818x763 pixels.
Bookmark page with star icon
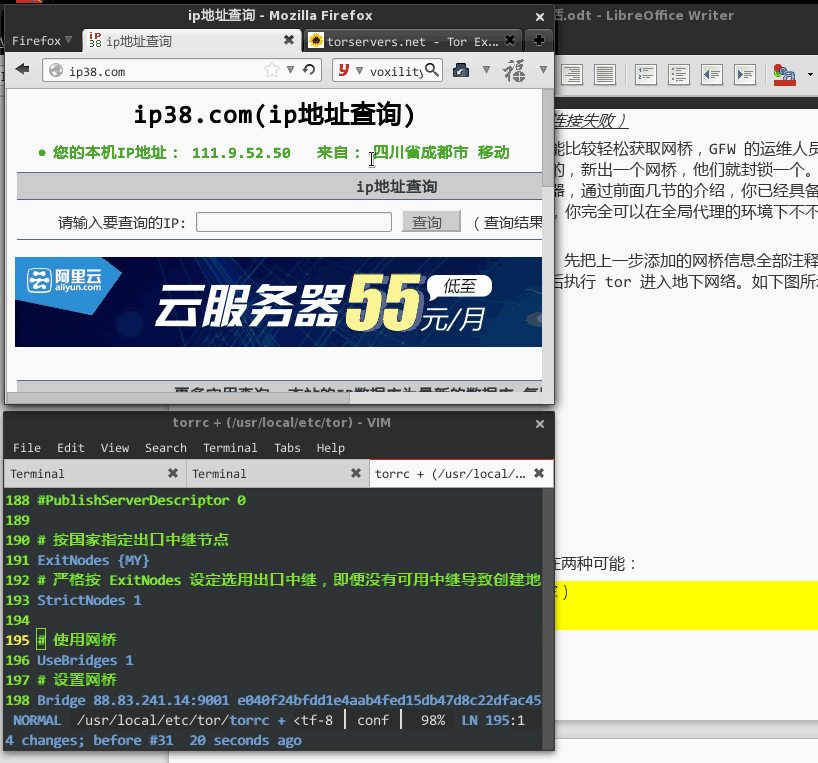click(272, 70)
